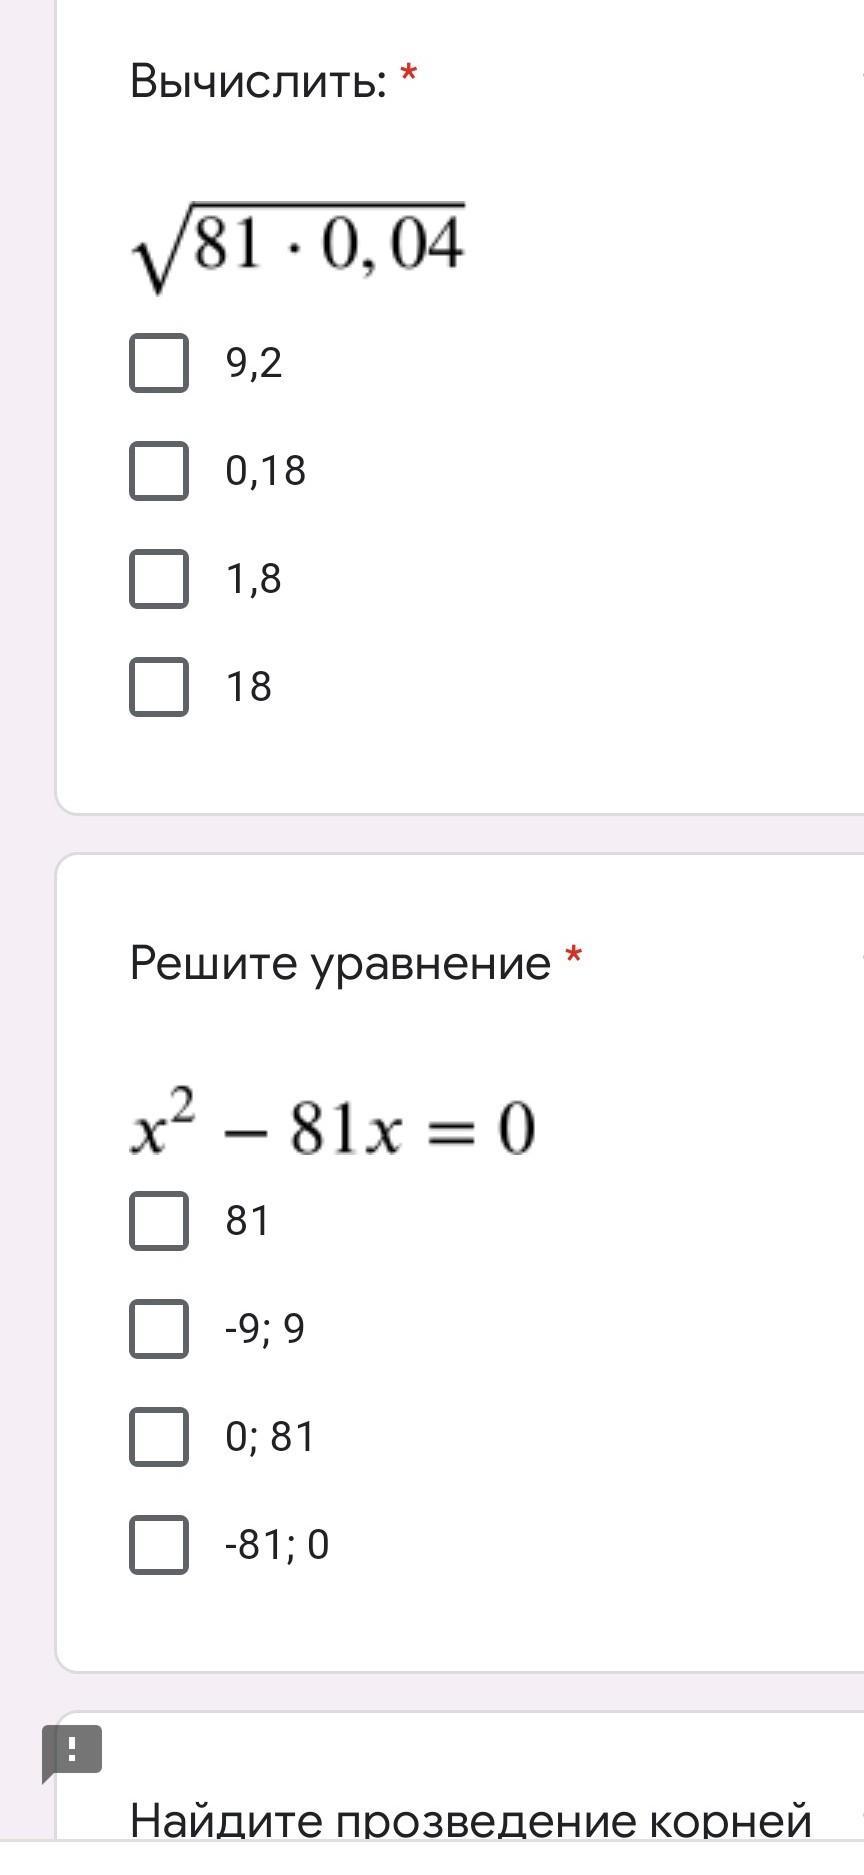Click the -9; 9 option label text
Viewport: 864px width, 1875px height.
click(265, 1329)
